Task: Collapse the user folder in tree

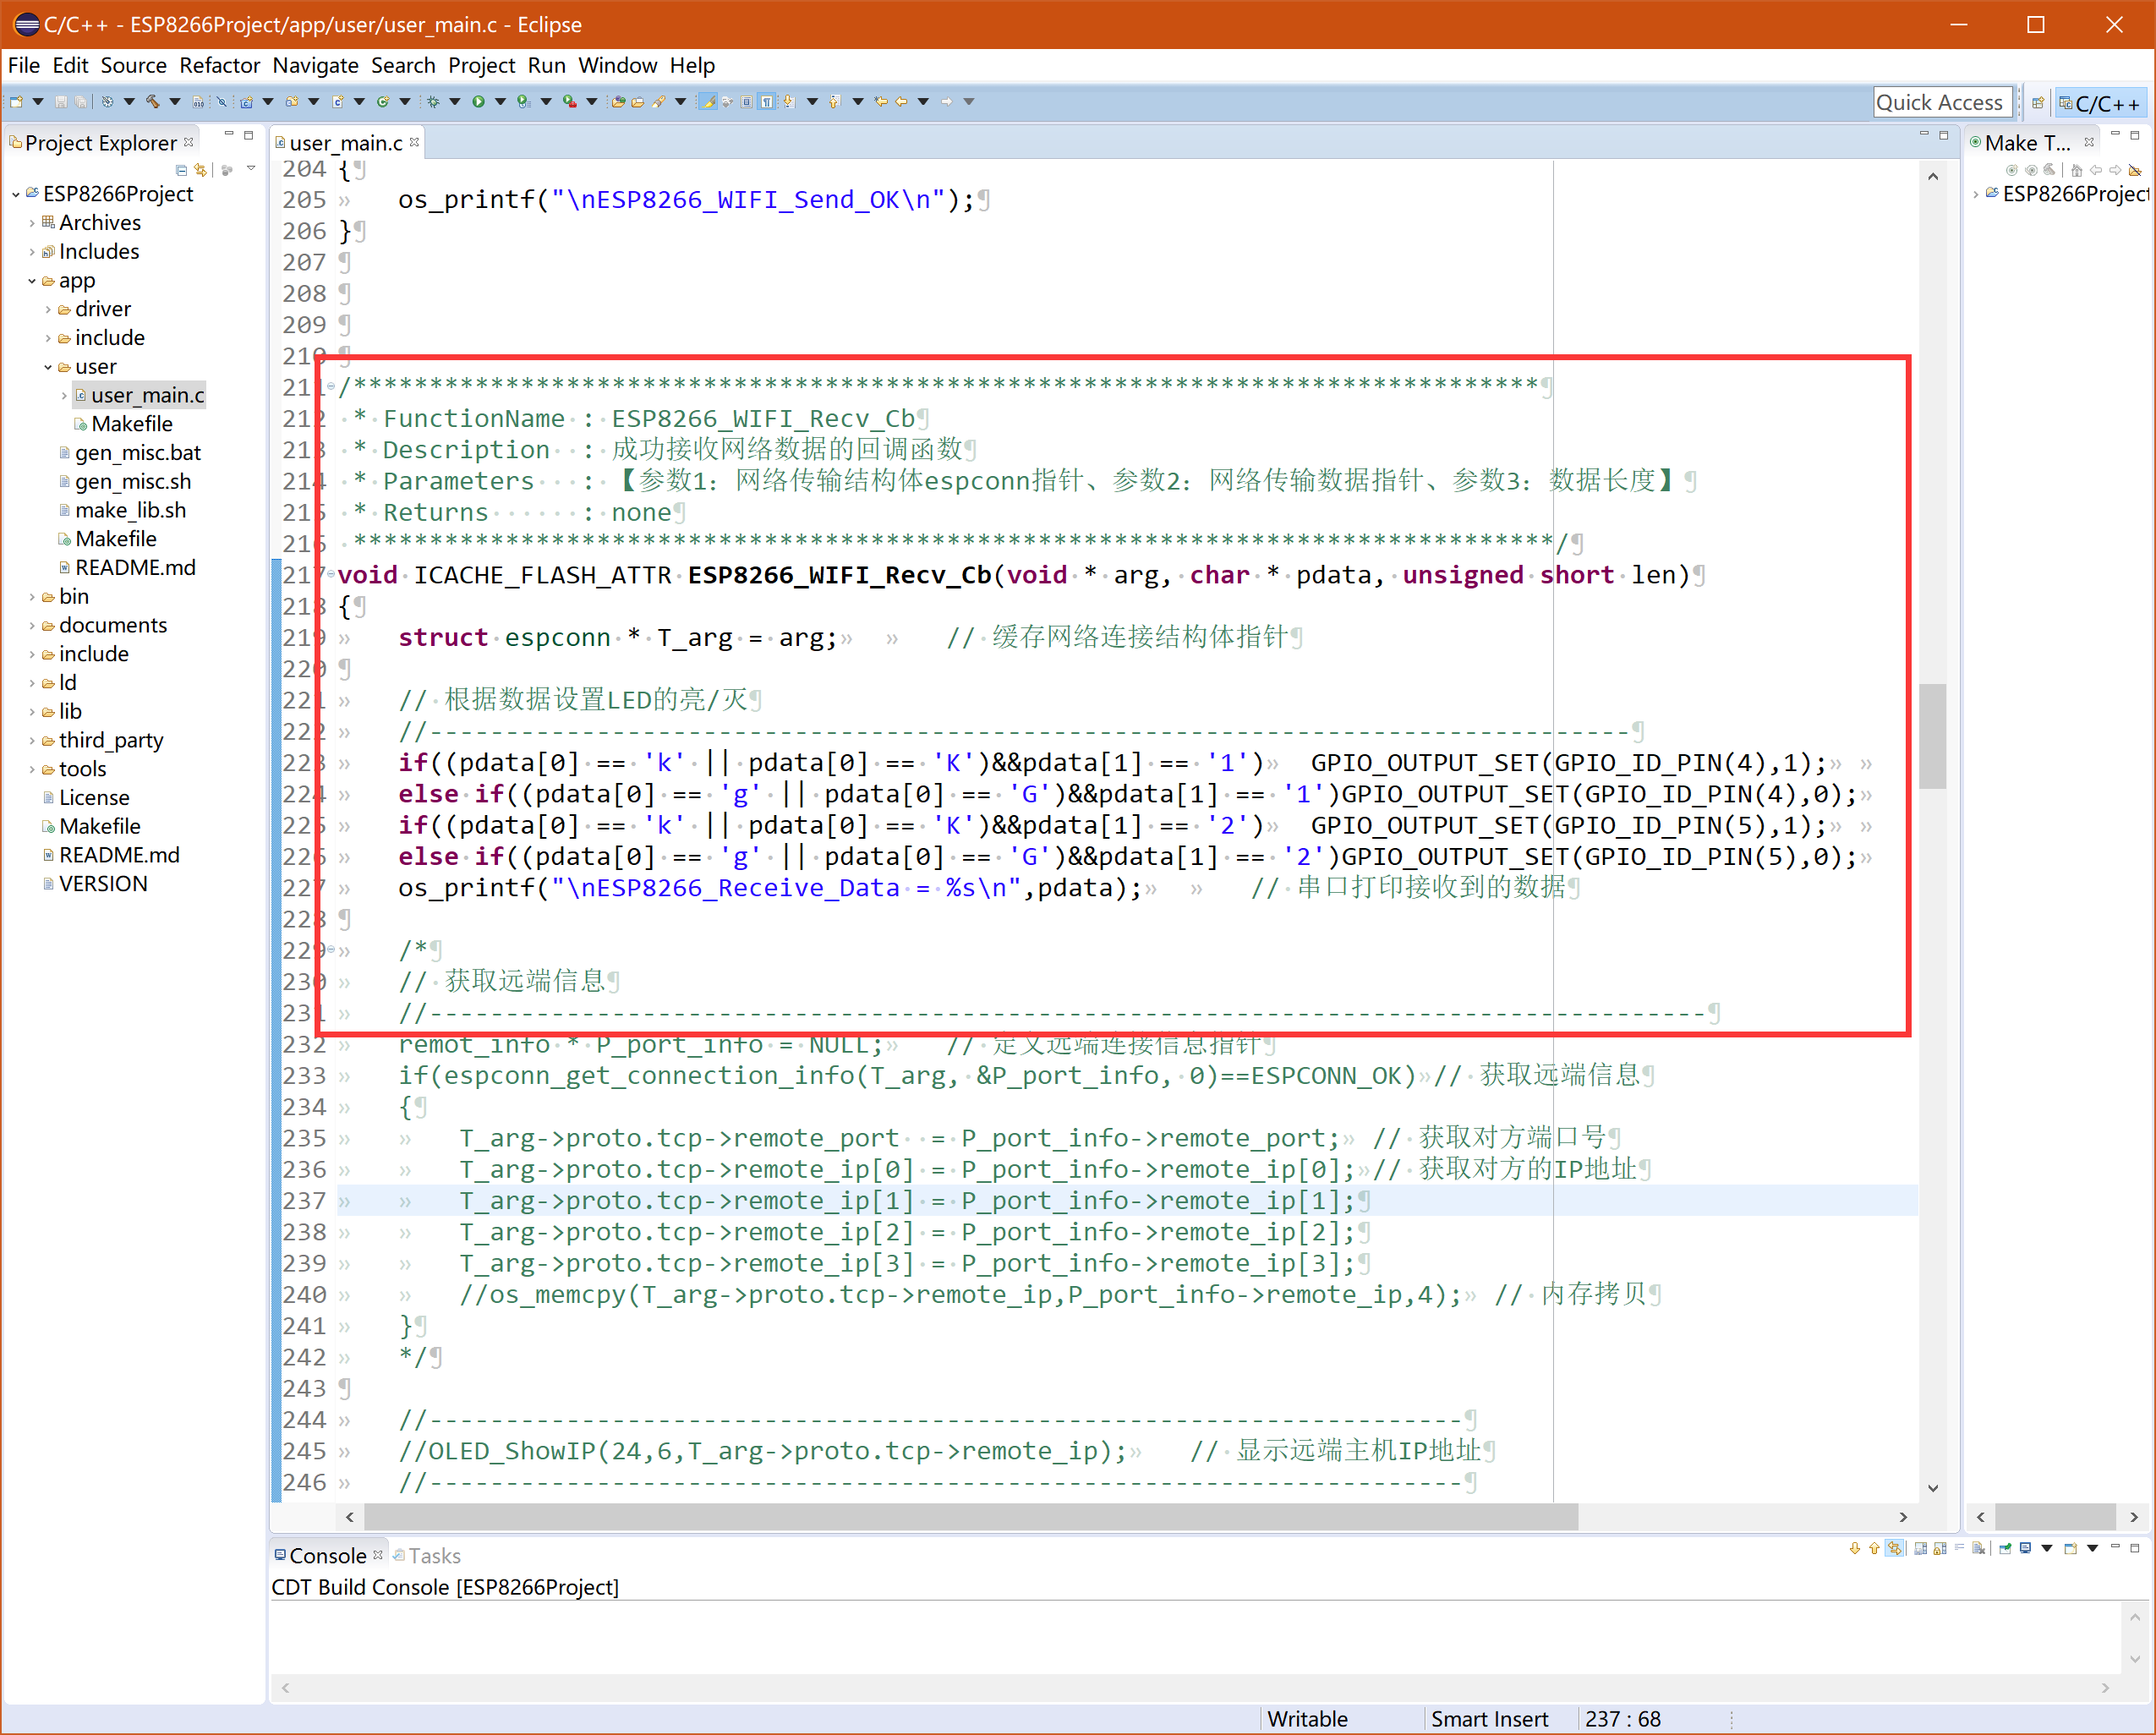Action: (x=48, y=367)
